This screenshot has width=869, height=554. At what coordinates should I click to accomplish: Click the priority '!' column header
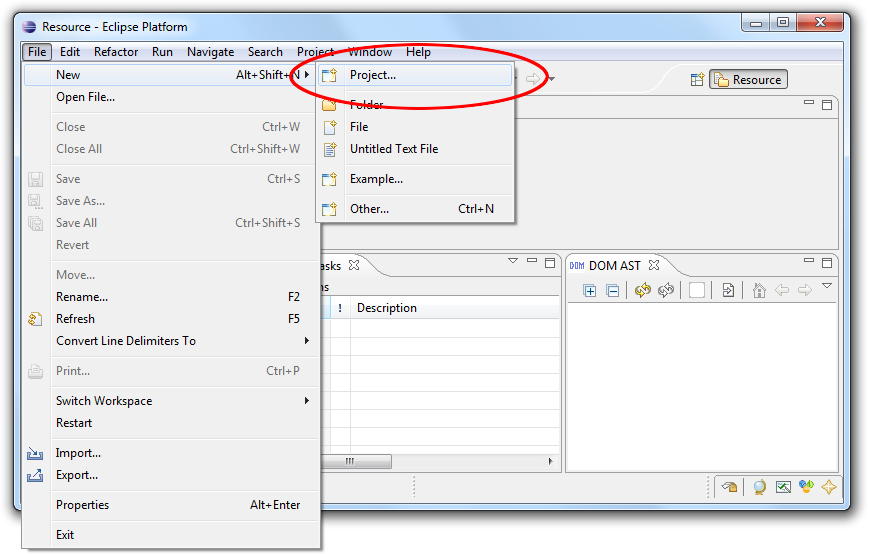(340, 308)
